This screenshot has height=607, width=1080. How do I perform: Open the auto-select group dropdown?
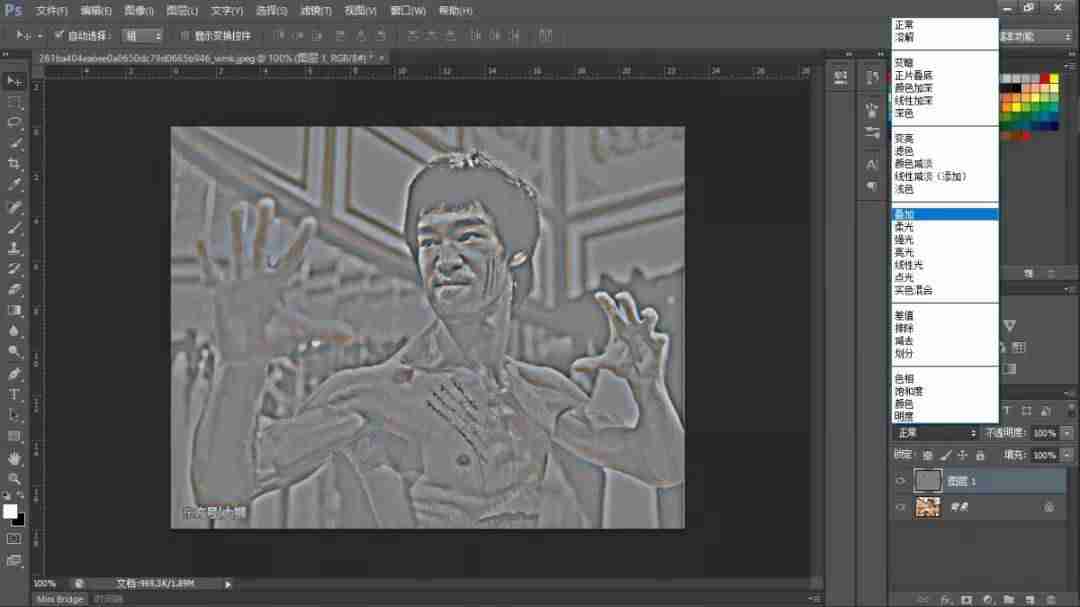142,35
